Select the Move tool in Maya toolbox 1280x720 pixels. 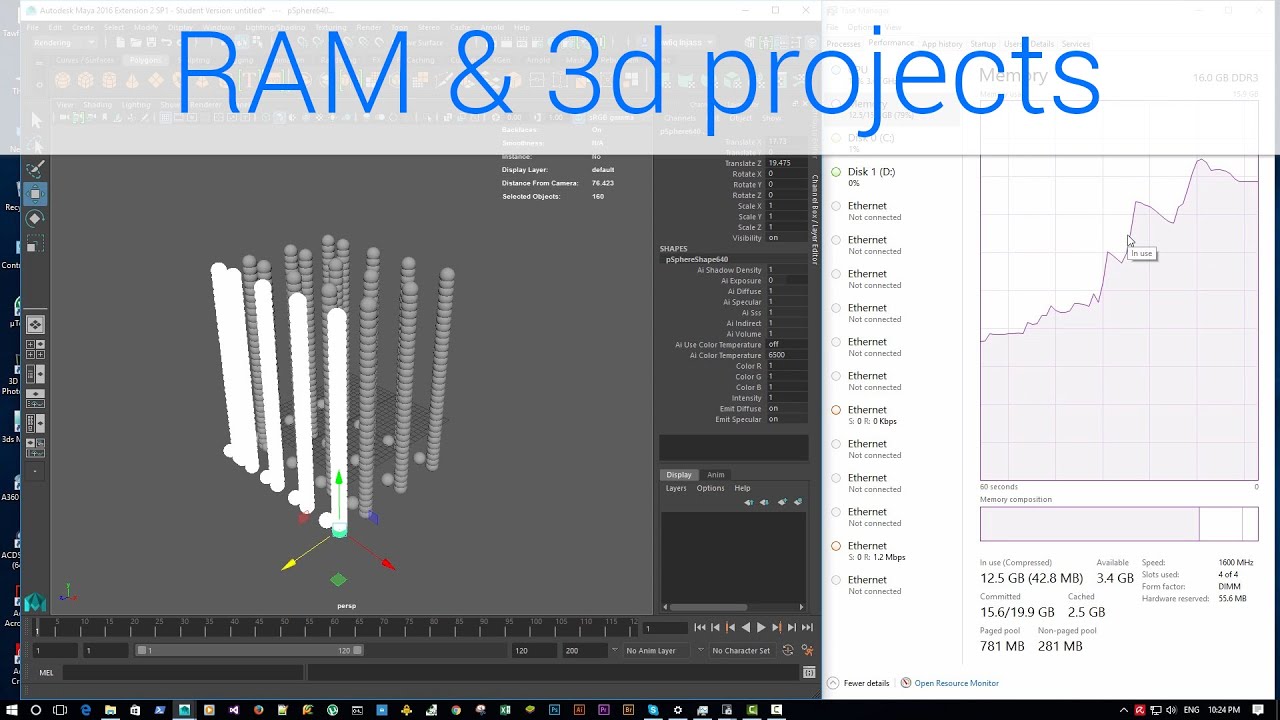(x=34, y=194)
